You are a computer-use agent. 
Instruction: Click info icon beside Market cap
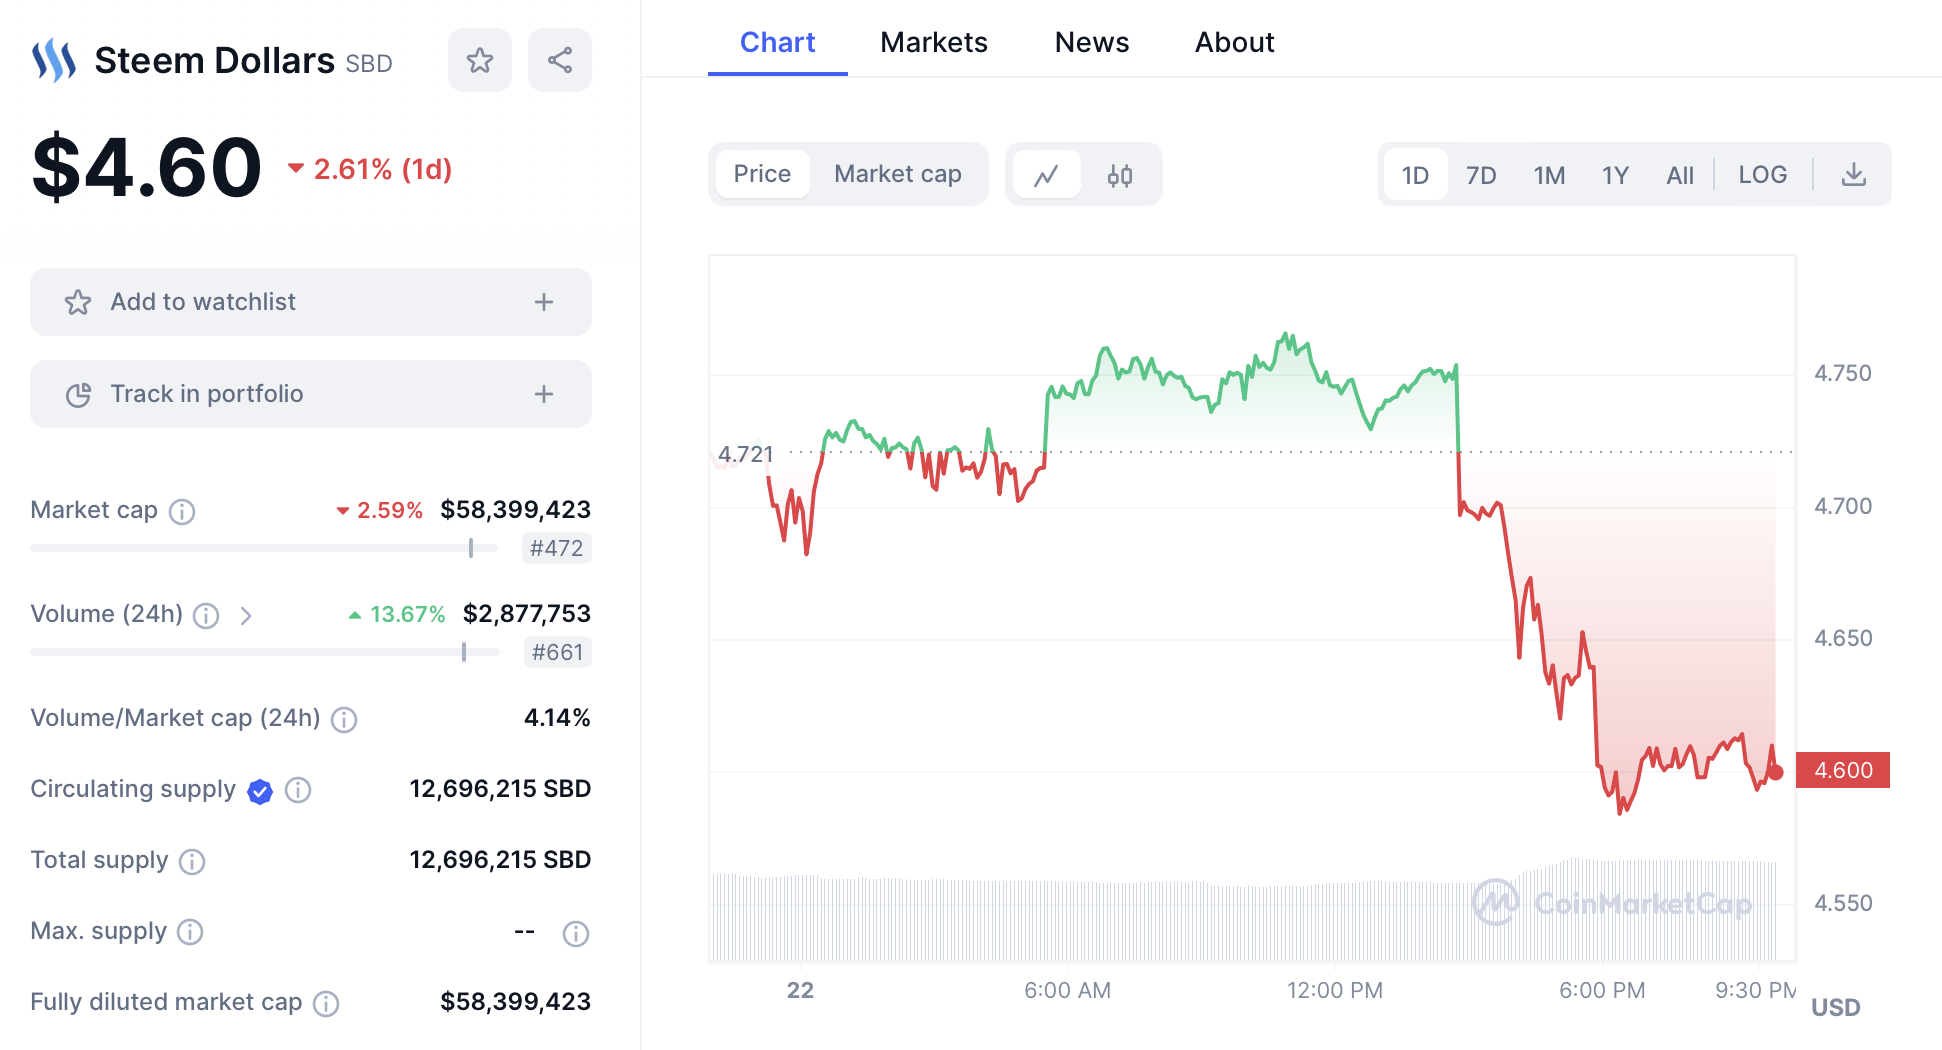[182, 512]
